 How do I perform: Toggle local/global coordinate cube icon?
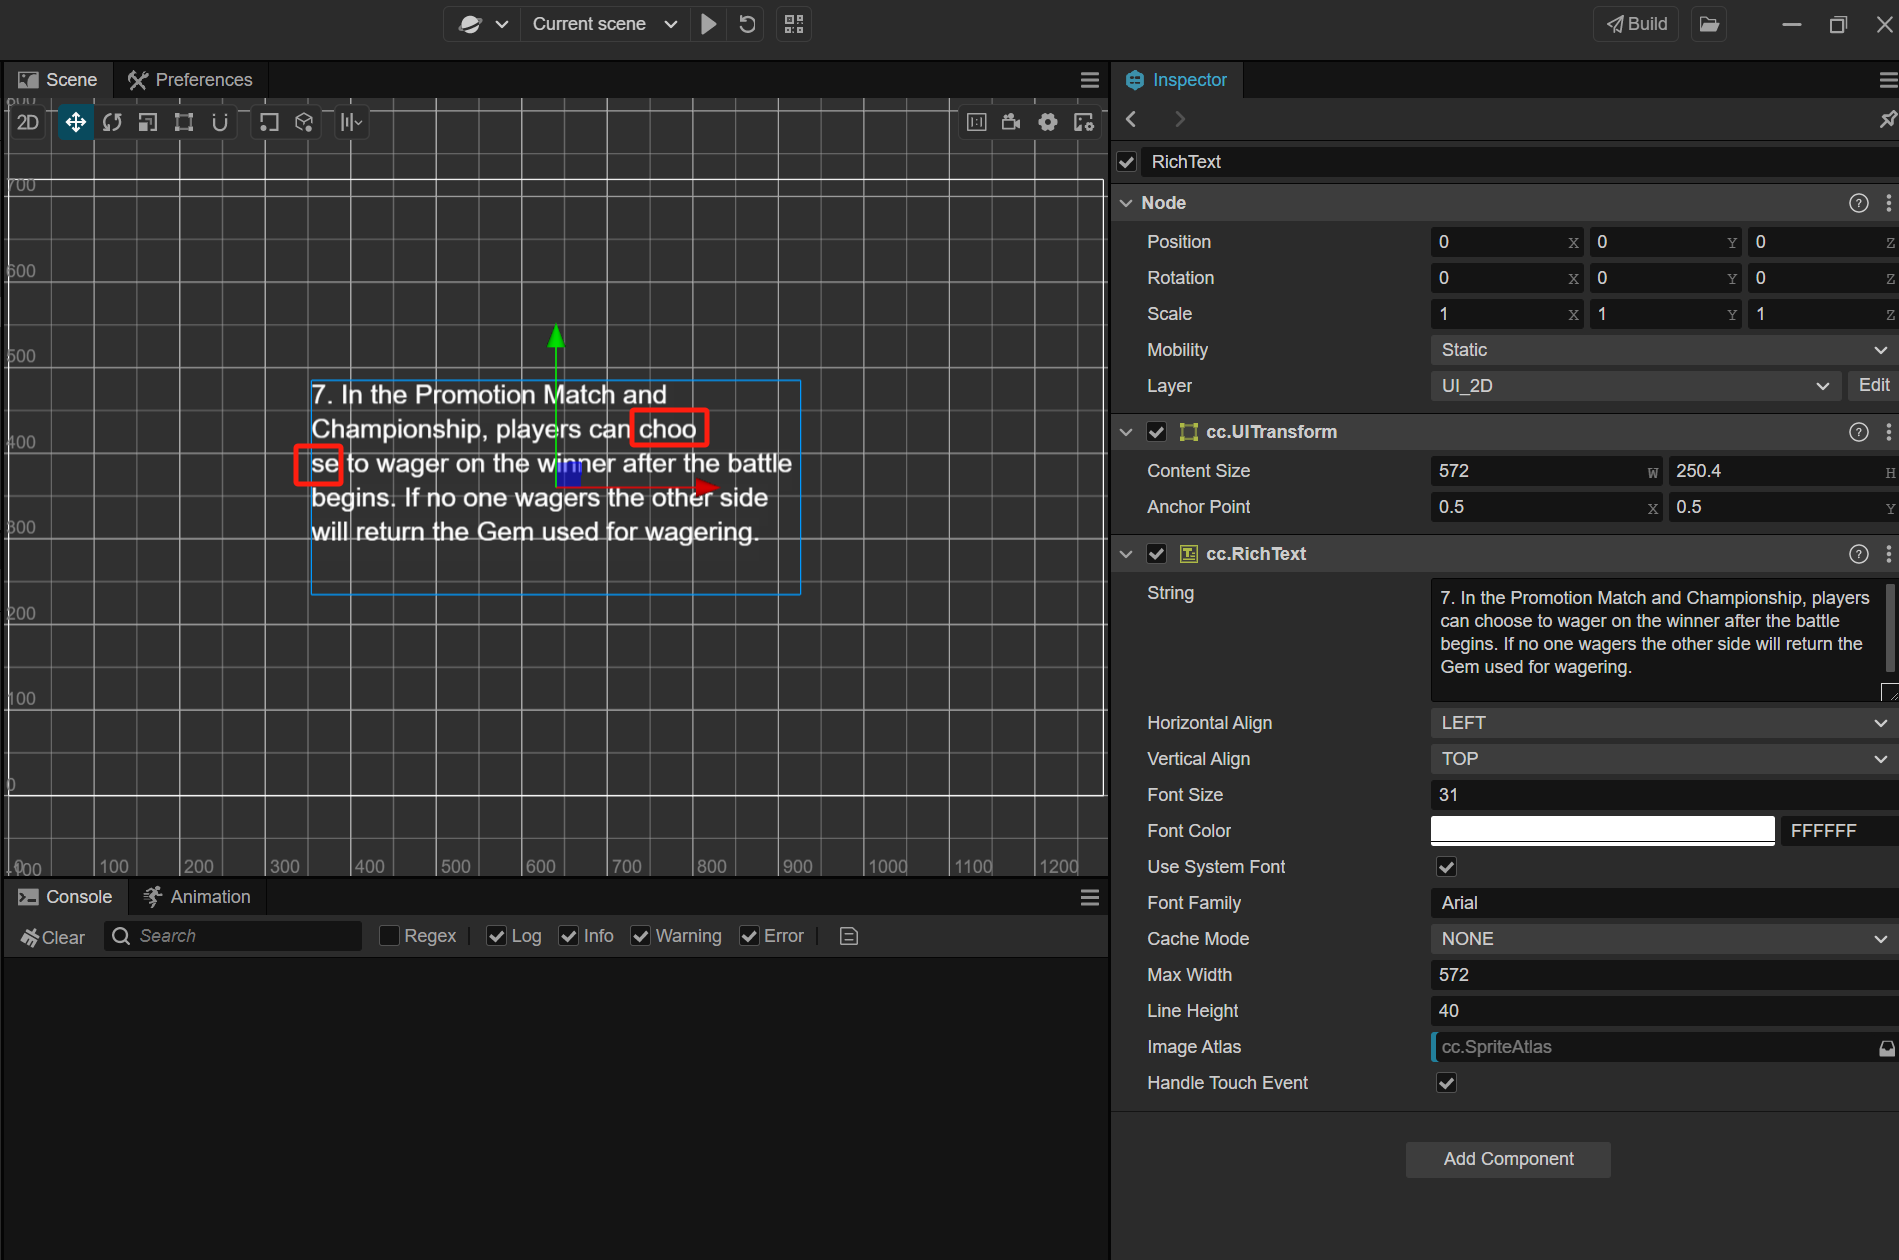coord(304,122)
